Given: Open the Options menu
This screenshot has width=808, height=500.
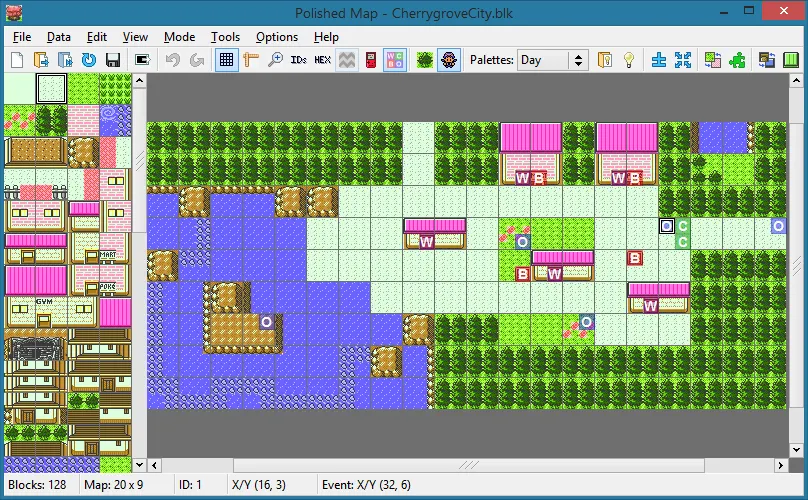Looking at the screenshot, I should 277,37.
